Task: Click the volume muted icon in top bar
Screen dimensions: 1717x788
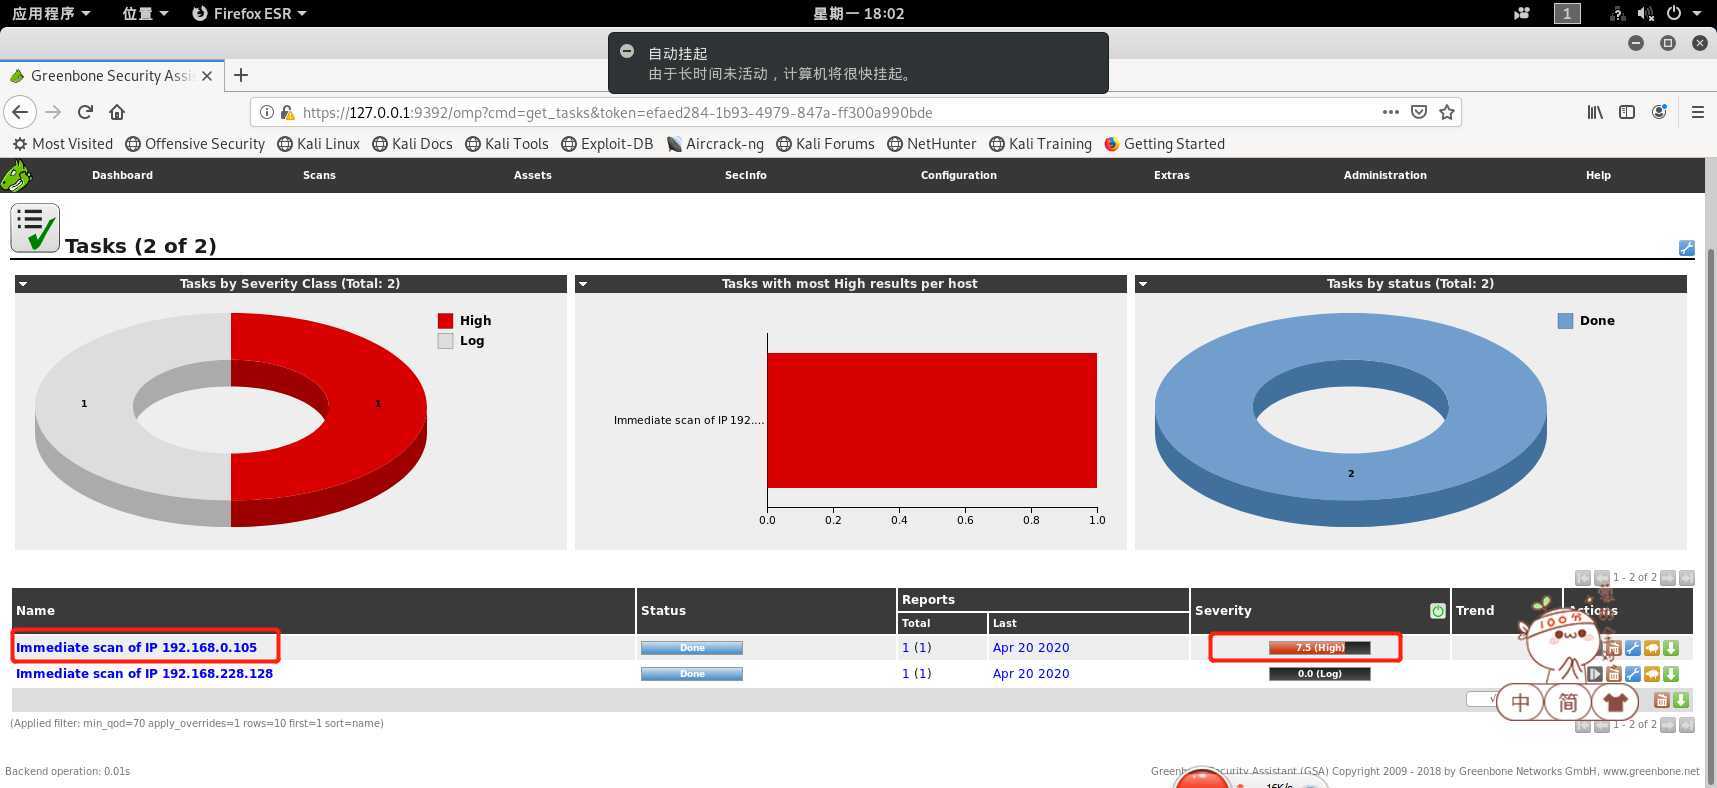Action: click(x=1645, y=13)
